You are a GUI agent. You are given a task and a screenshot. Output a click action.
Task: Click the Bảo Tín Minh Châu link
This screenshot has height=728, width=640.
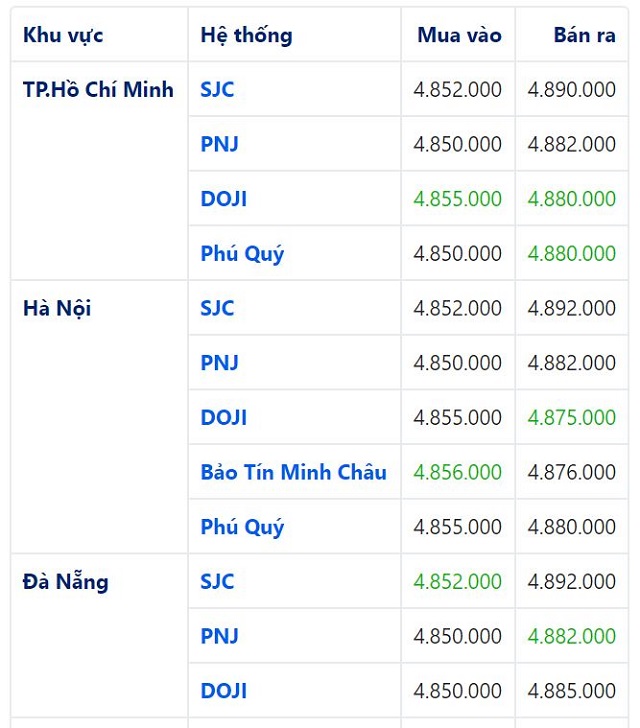click(293, 472)
